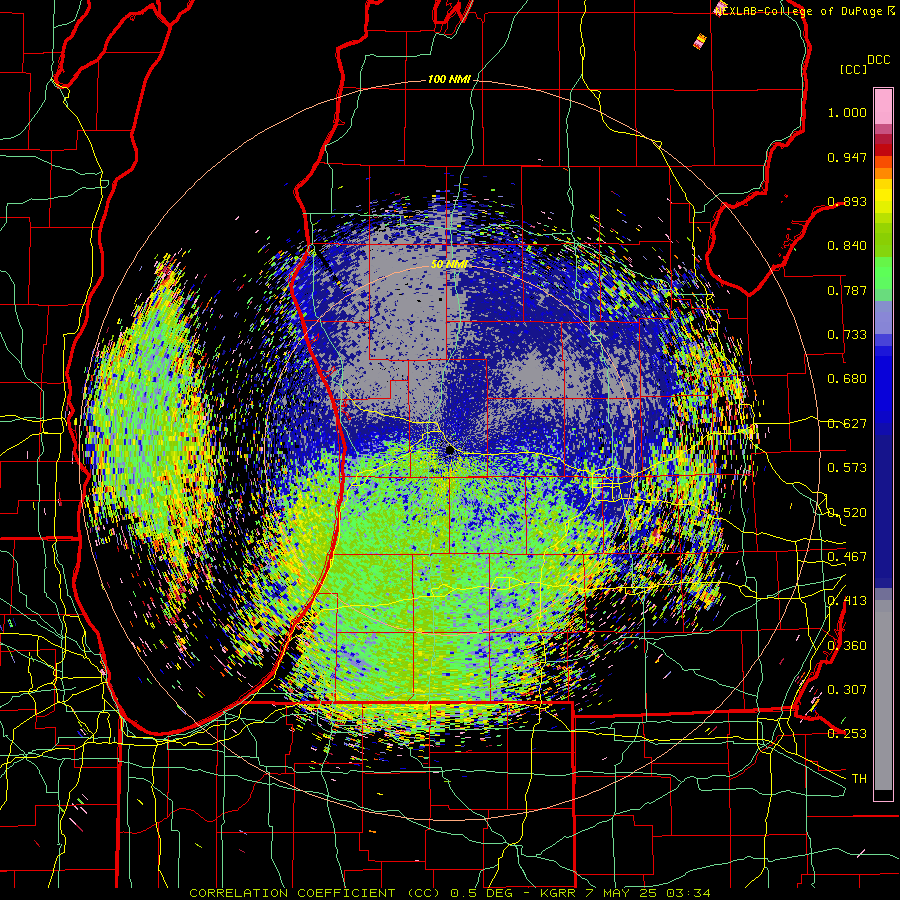Select the 50 NMI range ring label

[449, 264]
